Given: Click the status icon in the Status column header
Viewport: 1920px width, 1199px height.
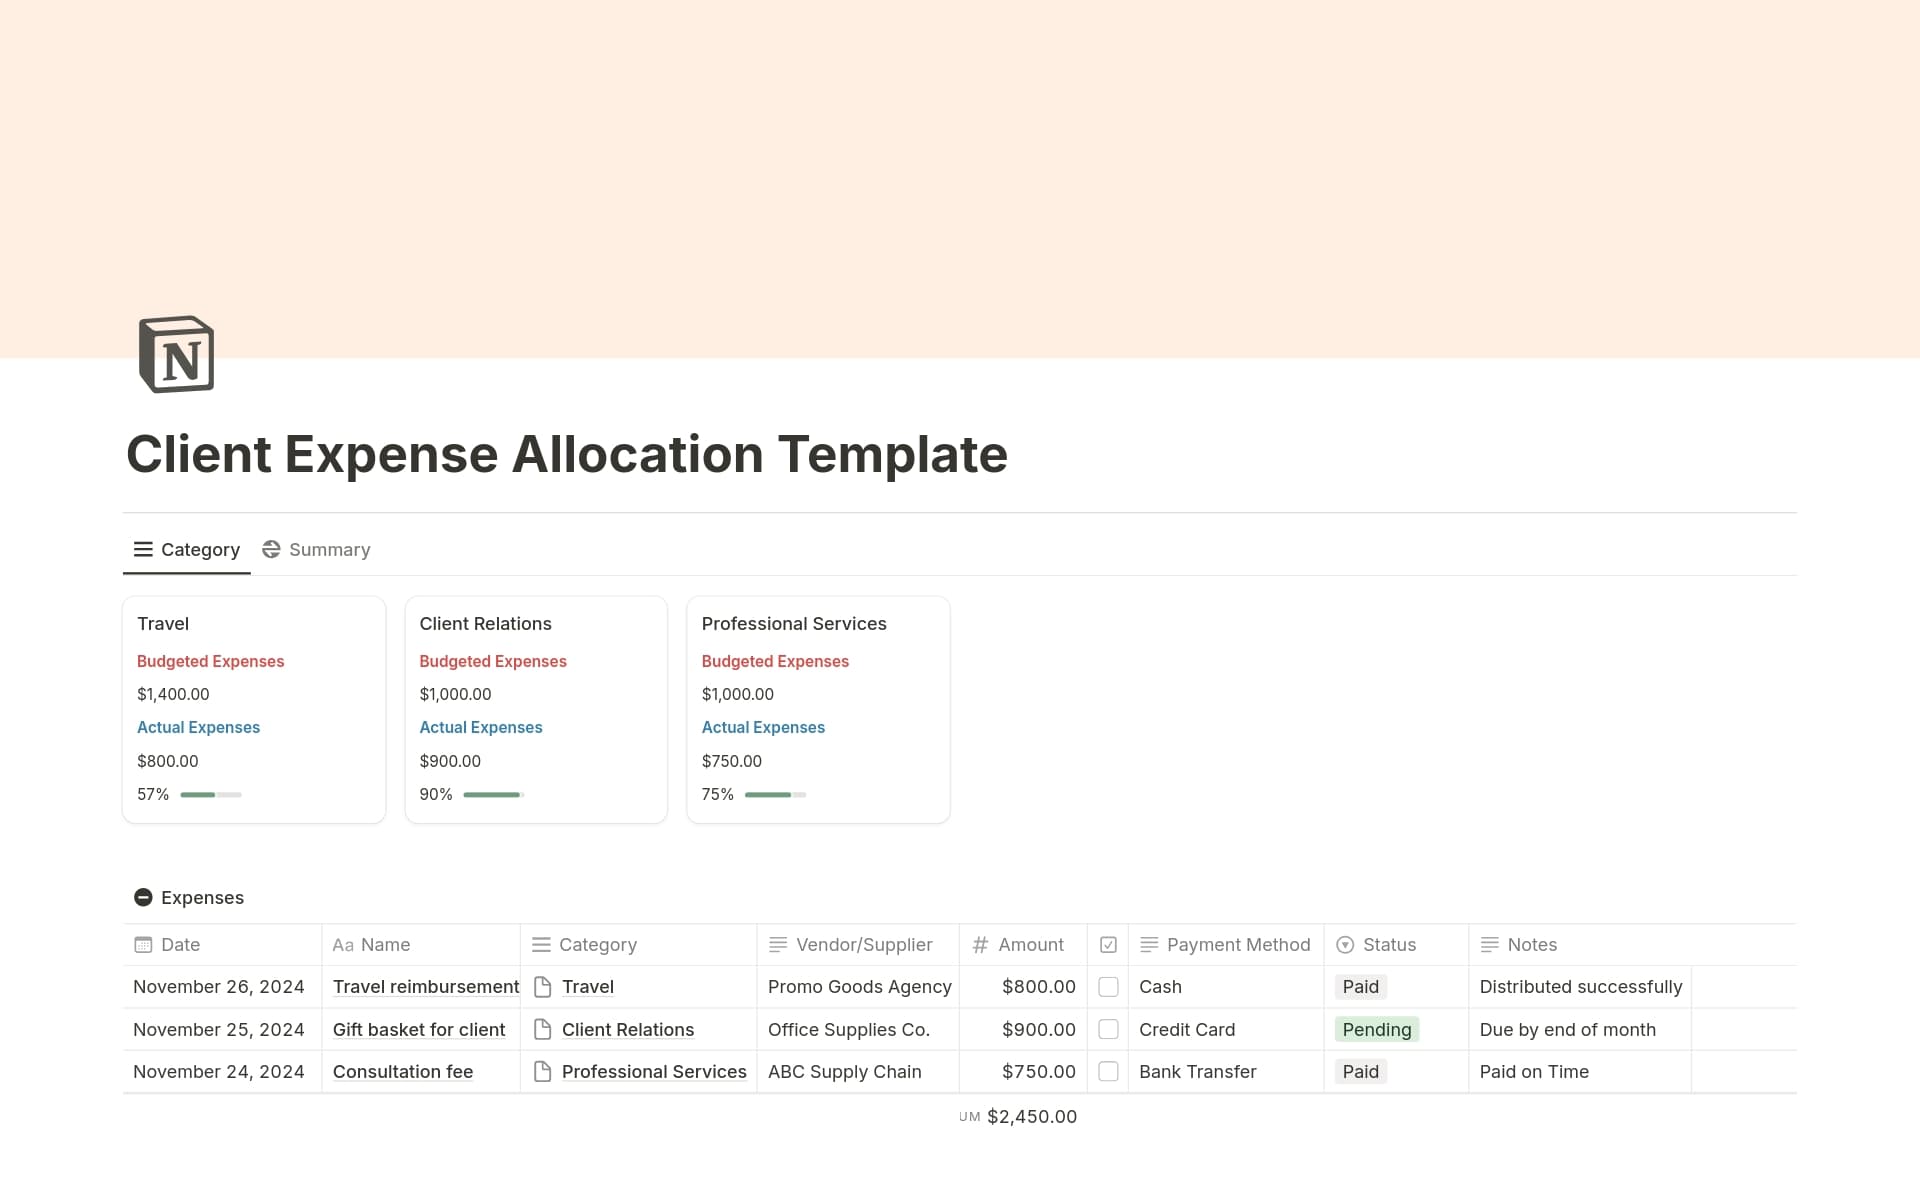Looking at the screenshot, I should [x=1344, y=944].
